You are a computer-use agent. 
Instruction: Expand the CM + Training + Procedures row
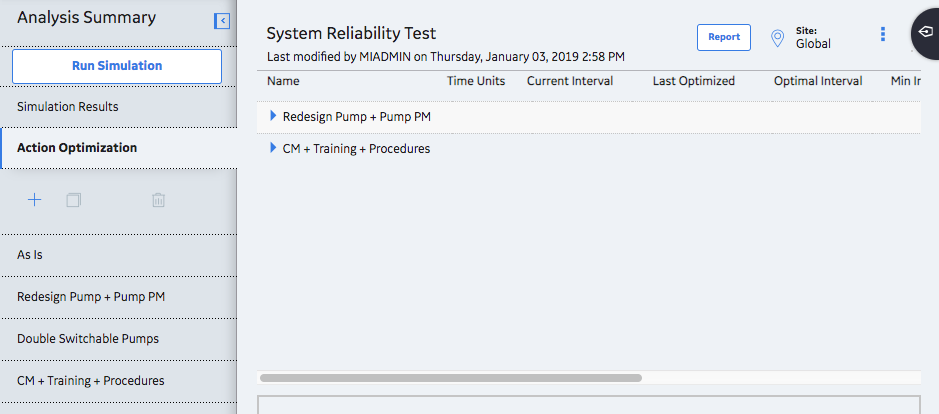tap(274, 147)
